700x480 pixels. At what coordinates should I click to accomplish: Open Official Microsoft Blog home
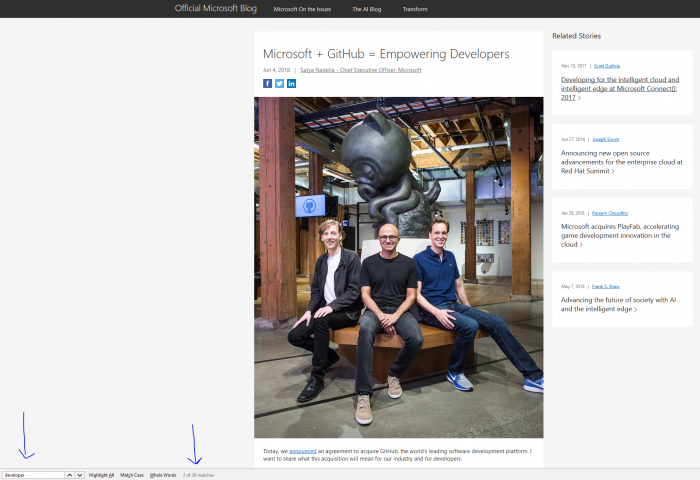(216, 8)
